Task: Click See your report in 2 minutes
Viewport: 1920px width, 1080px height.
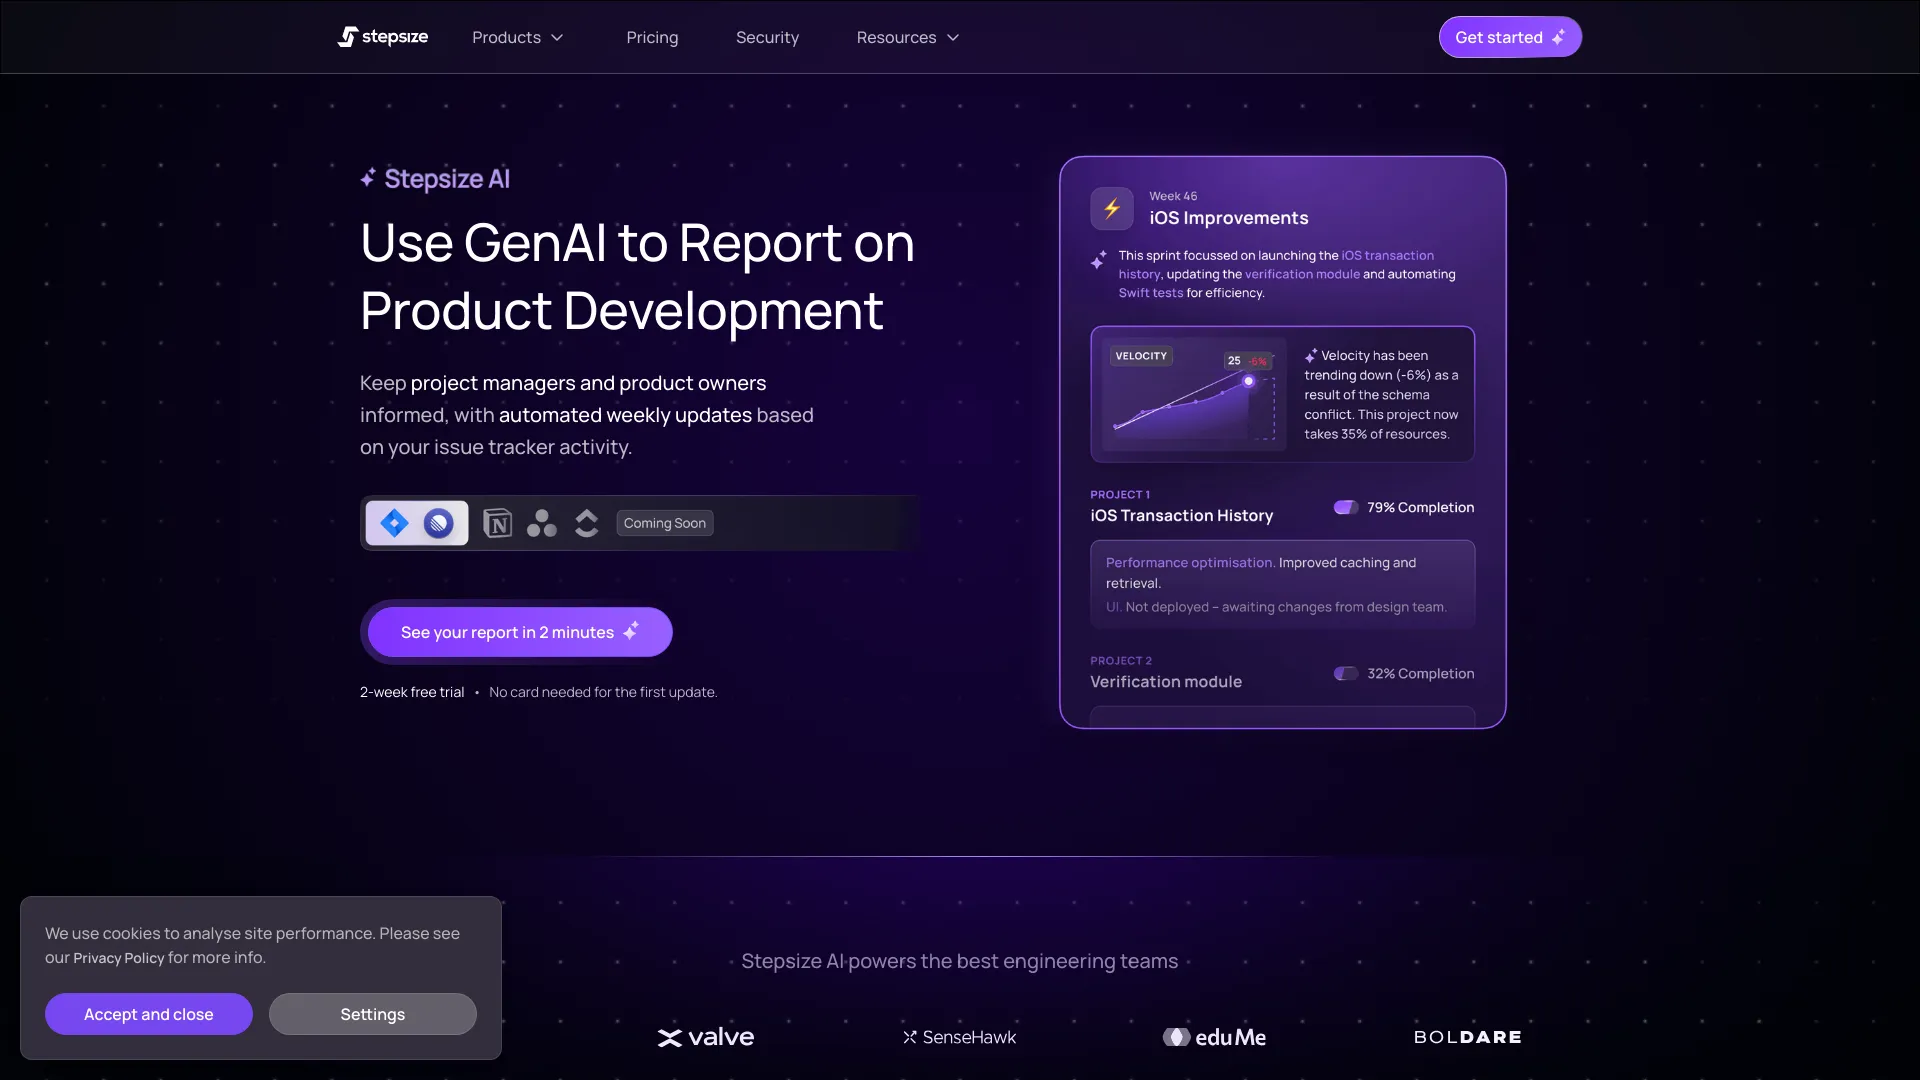Action: tap(519, 632)
